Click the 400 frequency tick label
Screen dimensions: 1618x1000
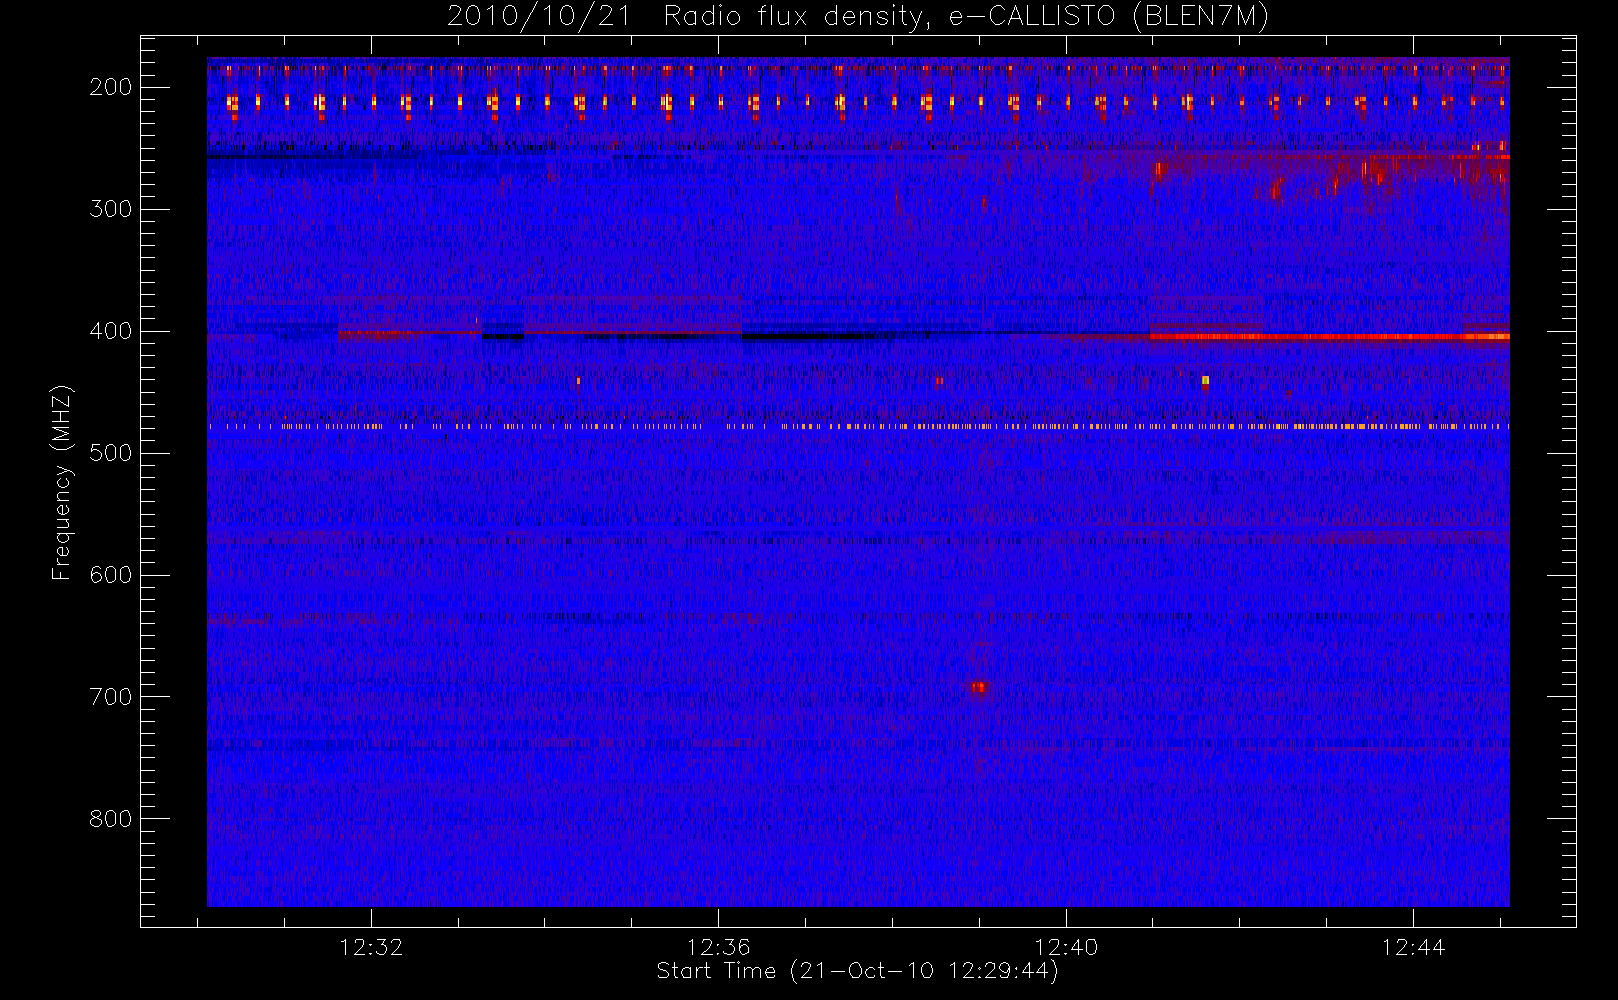pyautogui.click(x=111, y=331)
